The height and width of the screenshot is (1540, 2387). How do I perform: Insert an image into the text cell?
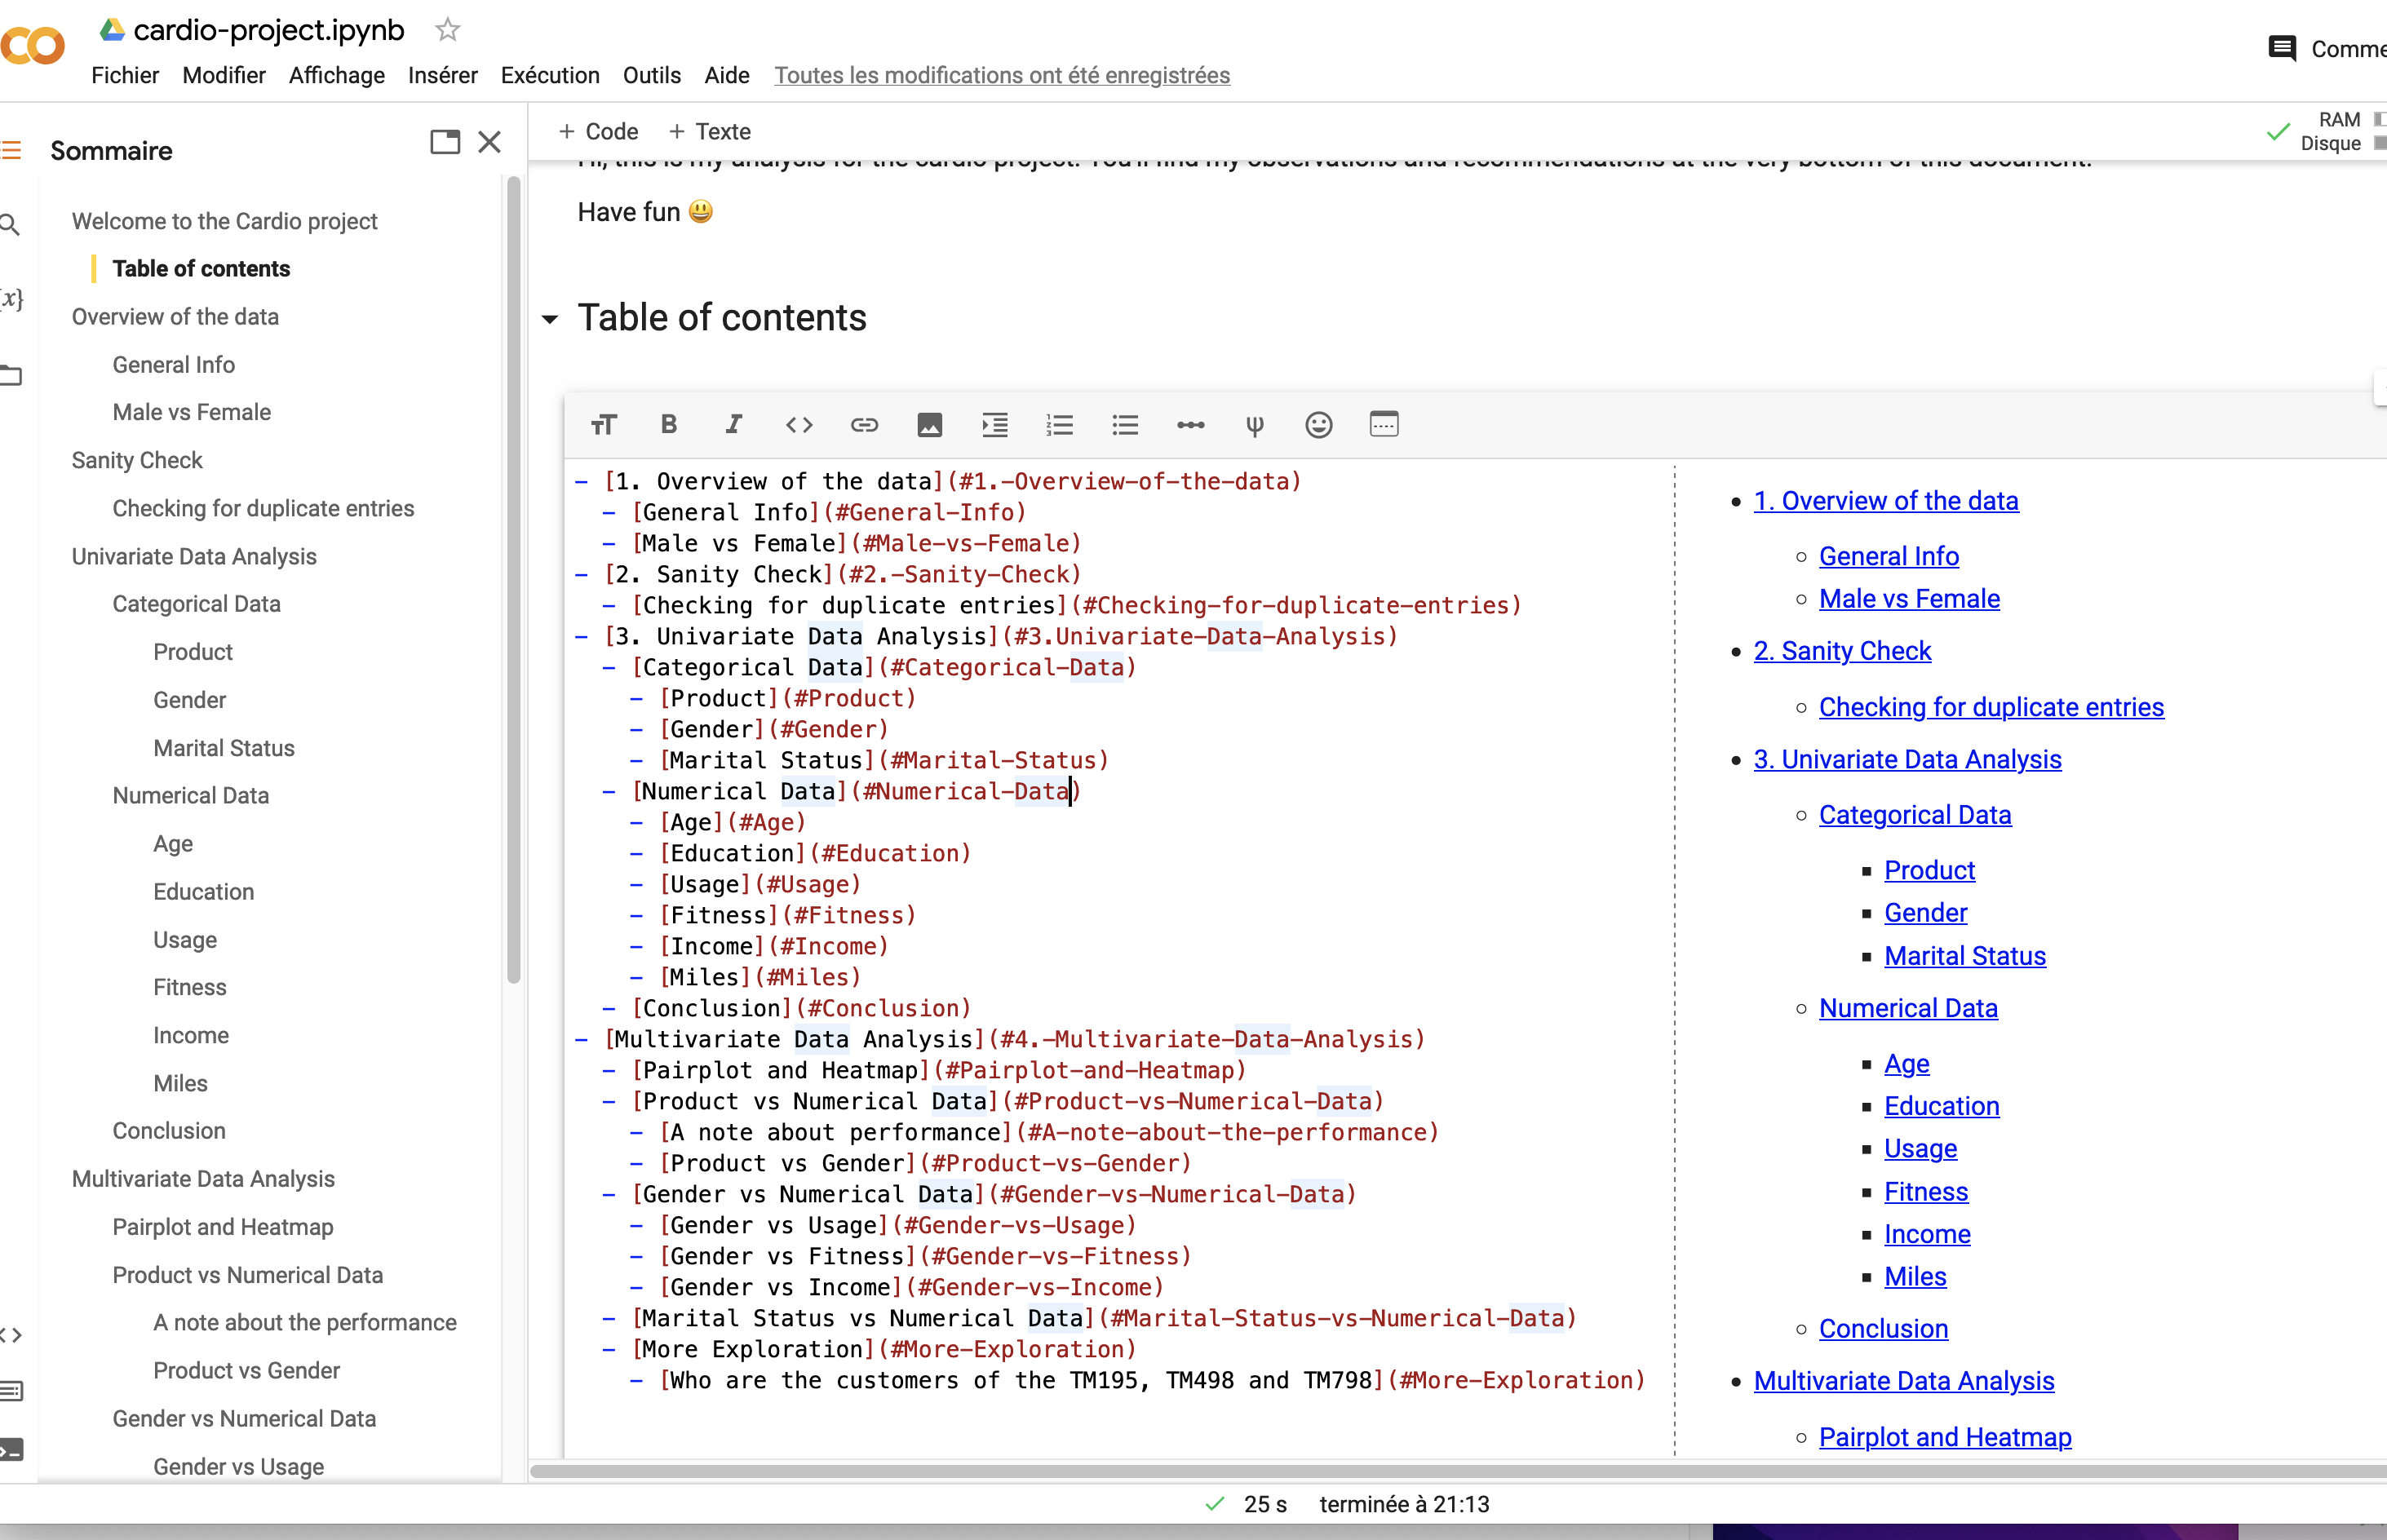[x=929, y=424]
